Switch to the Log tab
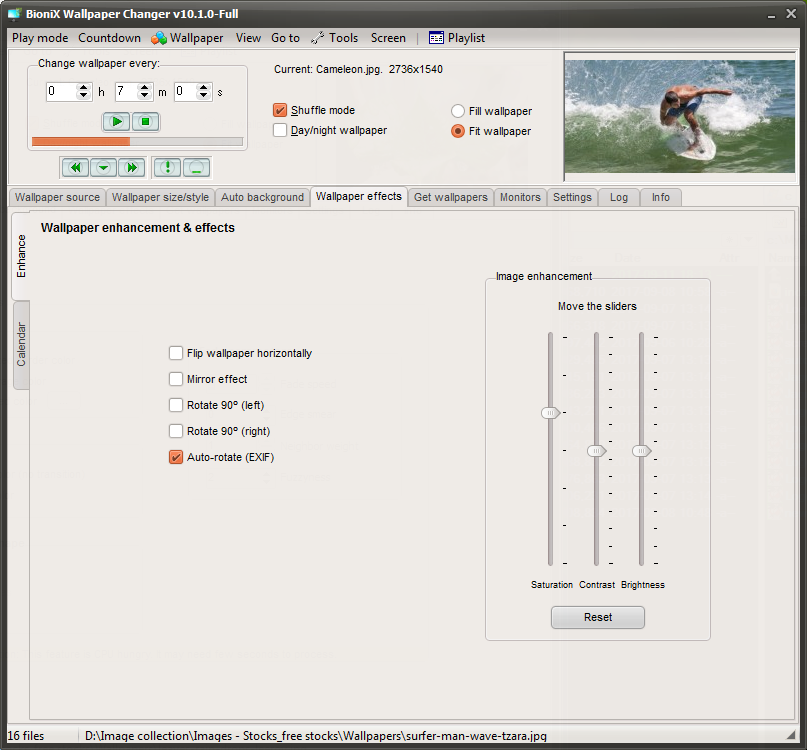807x750 pixels. click(x=619, y=198)
